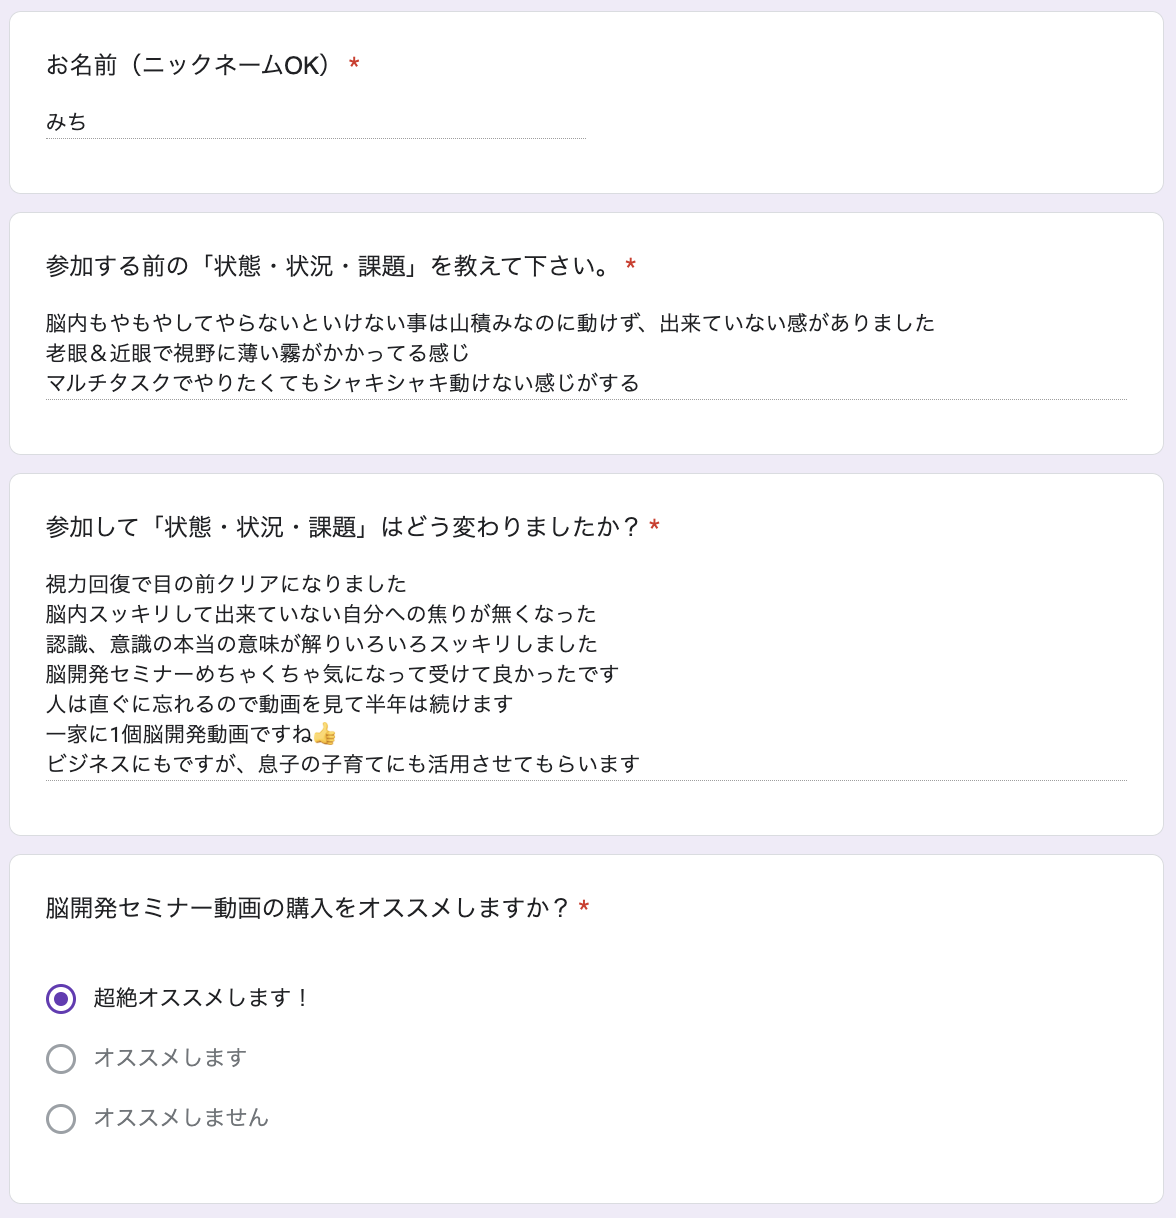Image resolution: width=1176 pixels, height=1218 pixels.
Task: Click the お名前（ニックネームOK） question title
Action: tap(189, 66)
